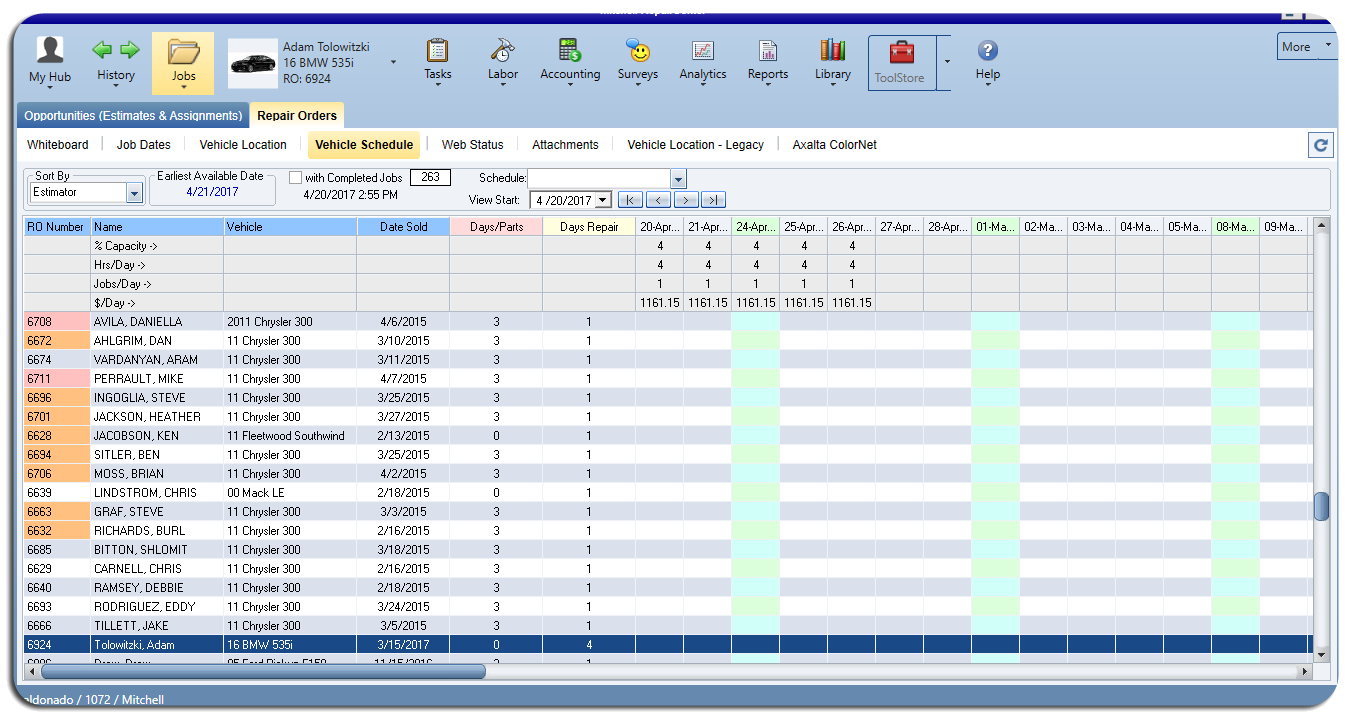
Task: Open the View Start date picker
Action: click(603, 200)
